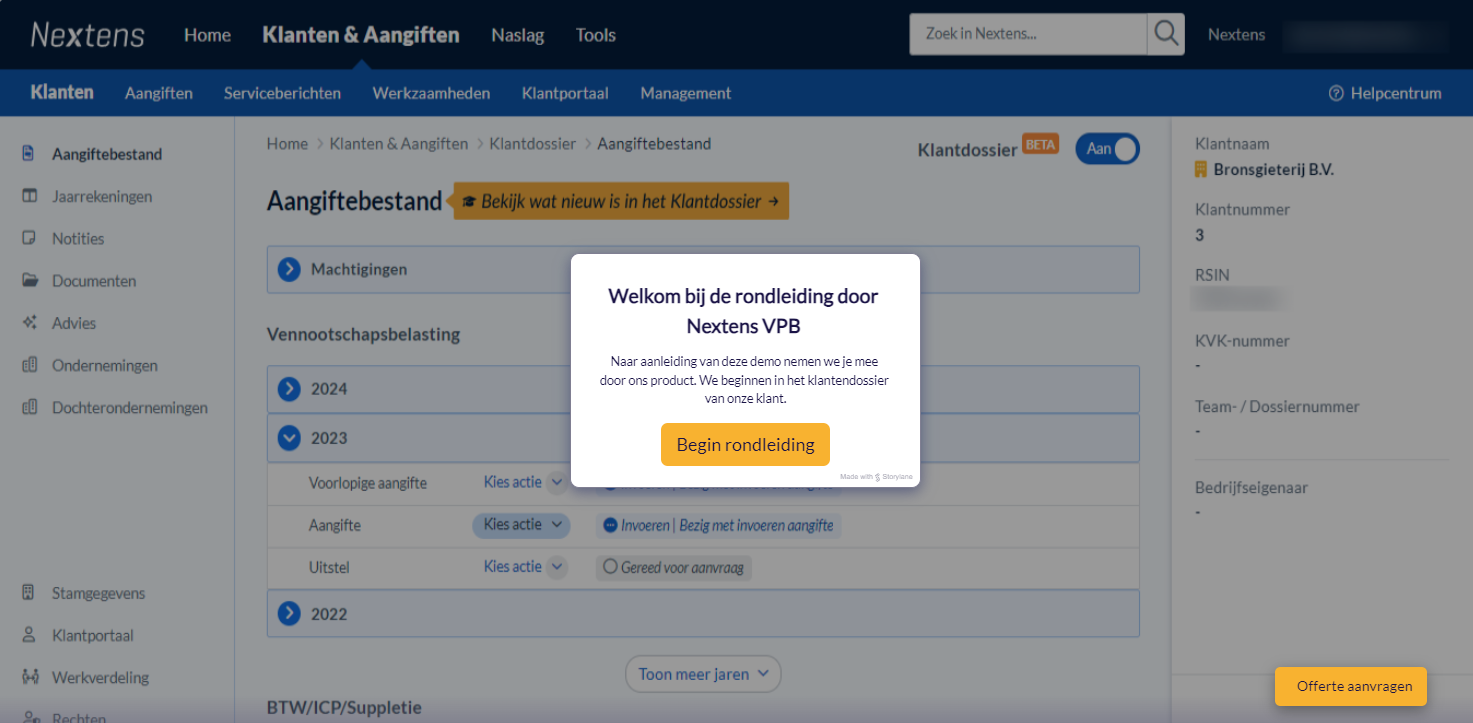Click the Offerte aanvragen button

[1351, 686]
